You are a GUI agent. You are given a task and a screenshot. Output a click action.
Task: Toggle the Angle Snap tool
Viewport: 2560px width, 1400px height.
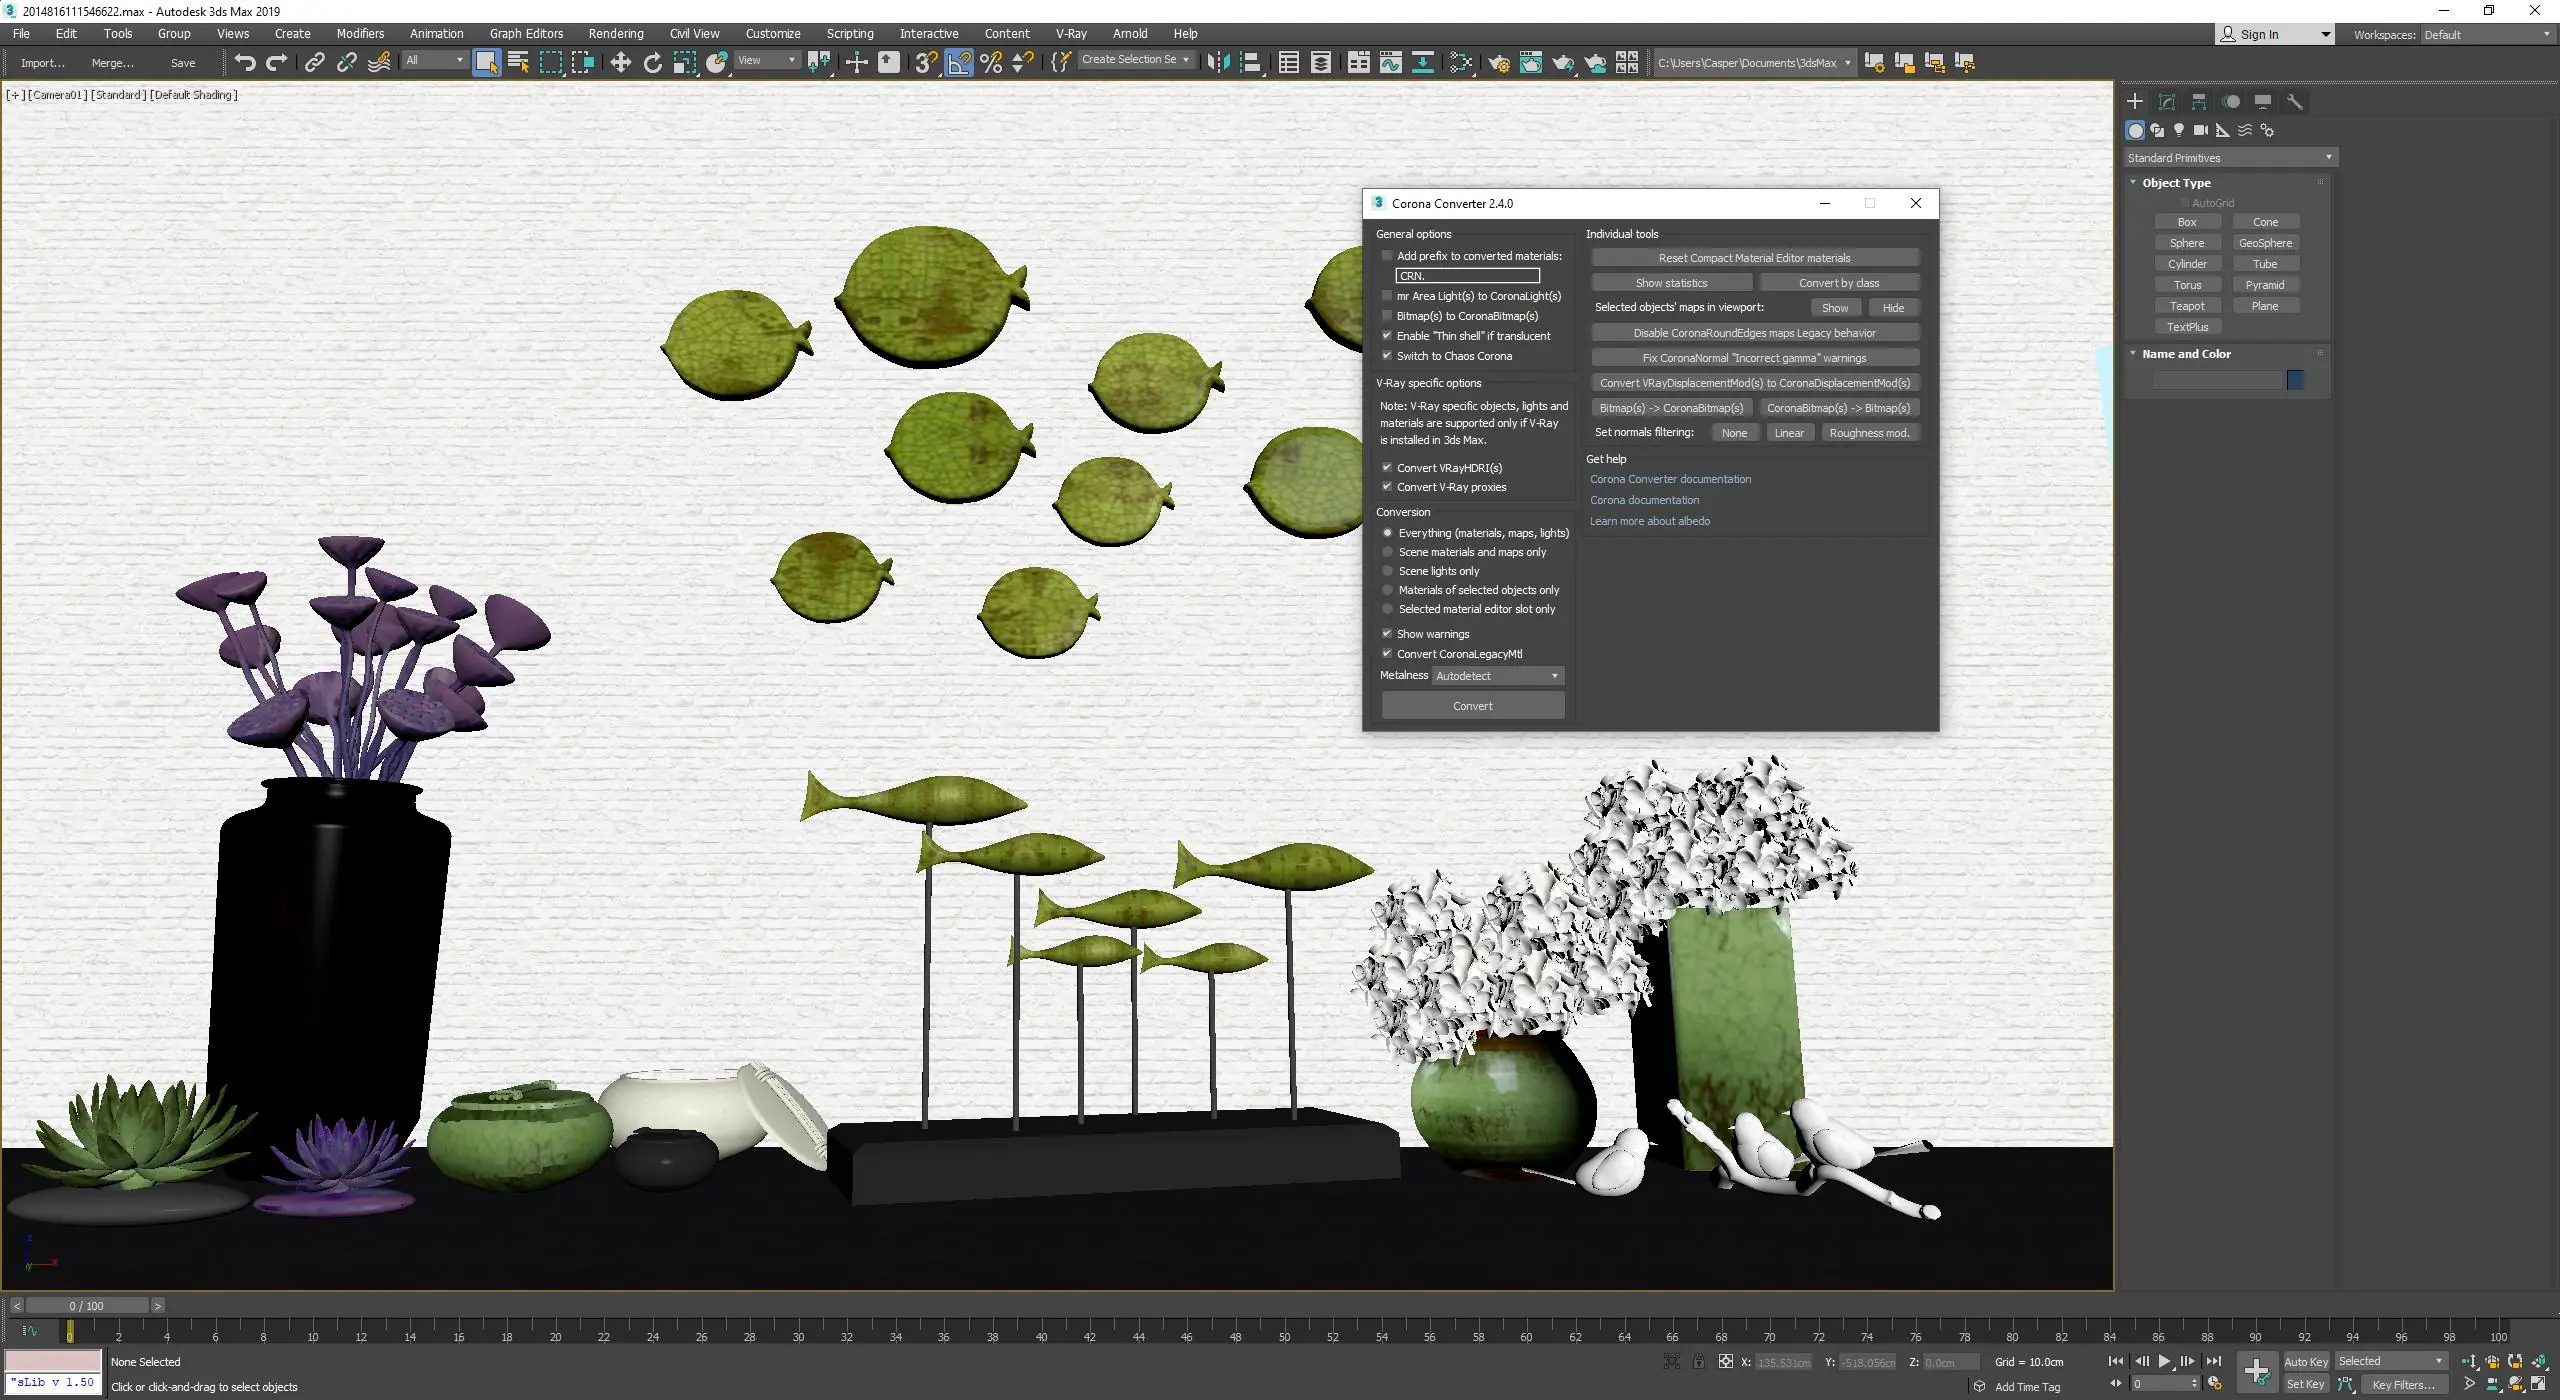click(x=958, y=63)
